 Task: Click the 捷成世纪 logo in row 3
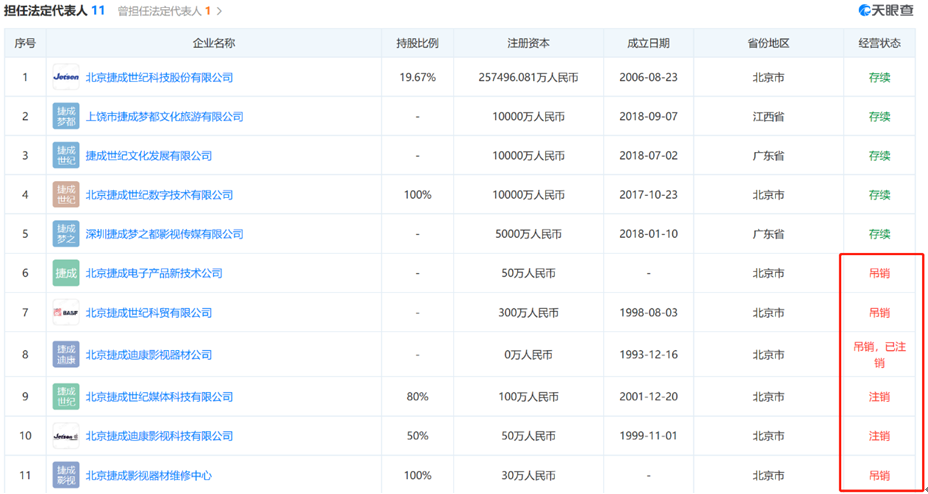(x=66, y=156)
